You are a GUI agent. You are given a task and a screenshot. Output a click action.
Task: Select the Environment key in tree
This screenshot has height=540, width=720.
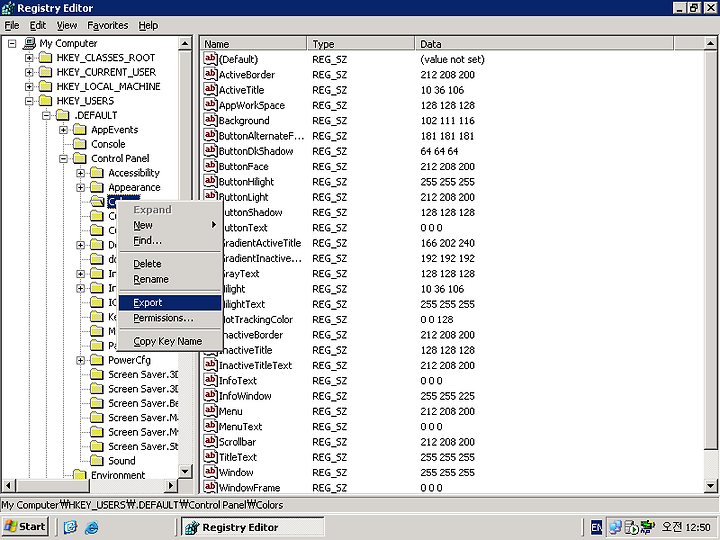(x=118, y=475)
